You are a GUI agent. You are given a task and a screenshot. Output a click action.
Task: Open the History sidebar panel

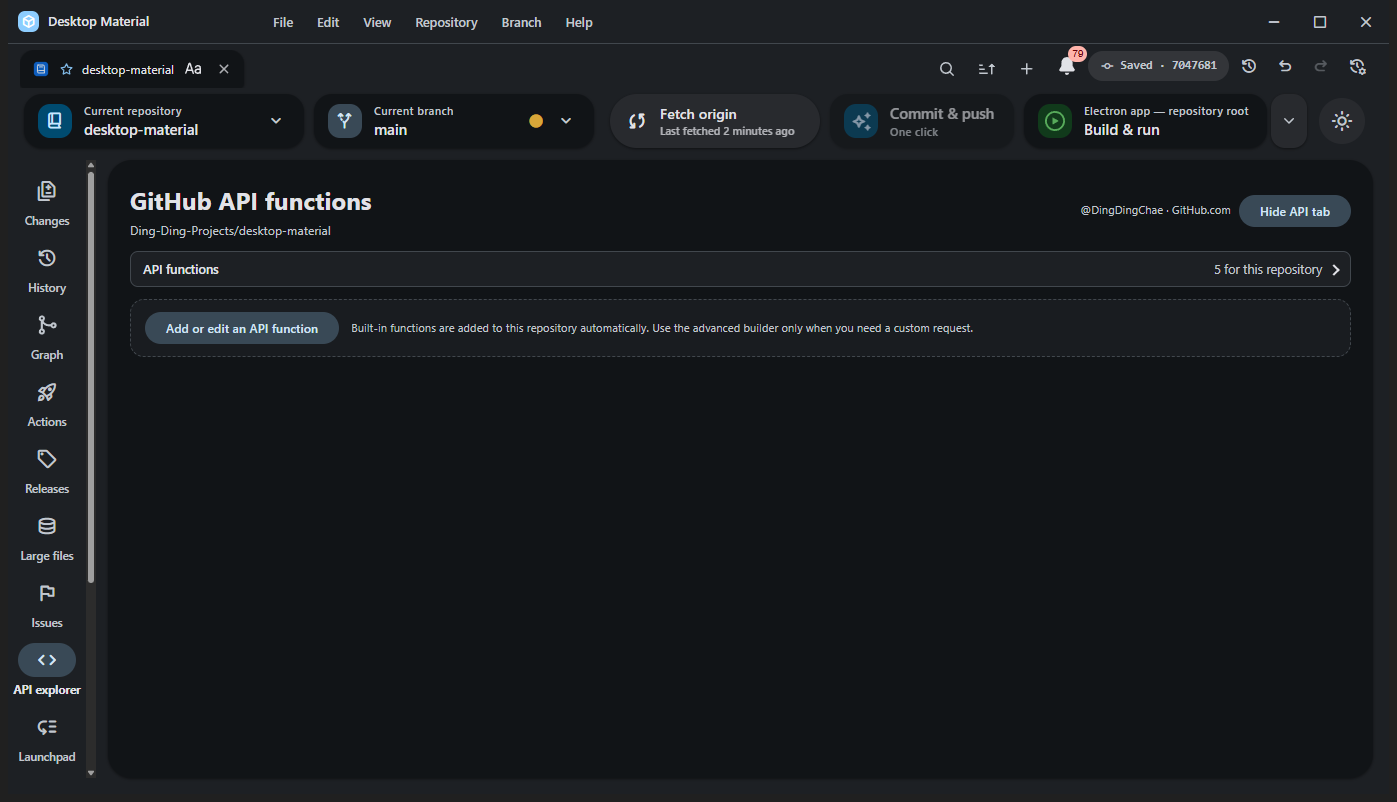[x=47, y=270]
